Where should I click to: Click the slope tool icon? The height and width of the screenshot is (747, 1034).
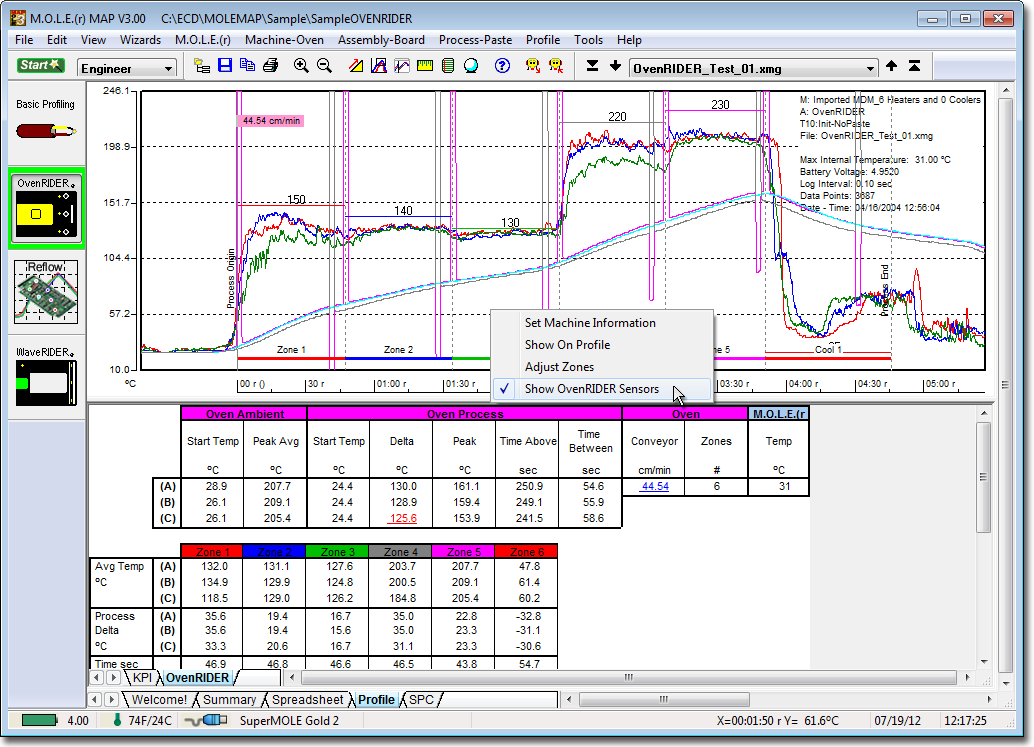356,65
